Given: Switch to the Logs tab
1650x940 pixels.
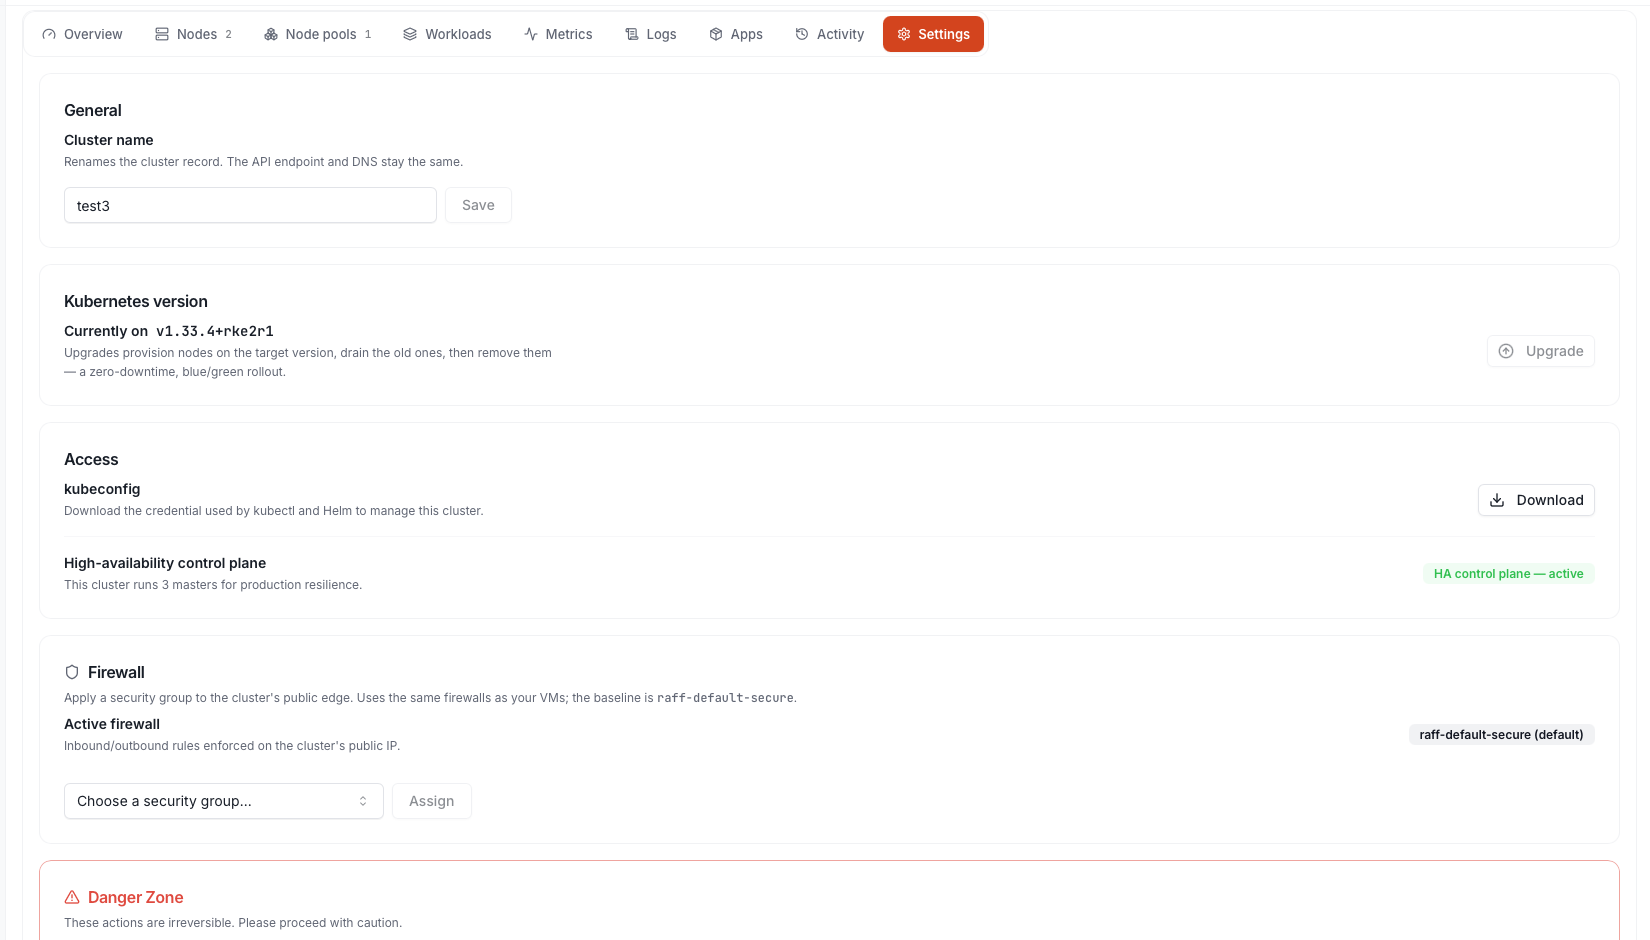Looking at the screenshot, I should coord(651,34).
